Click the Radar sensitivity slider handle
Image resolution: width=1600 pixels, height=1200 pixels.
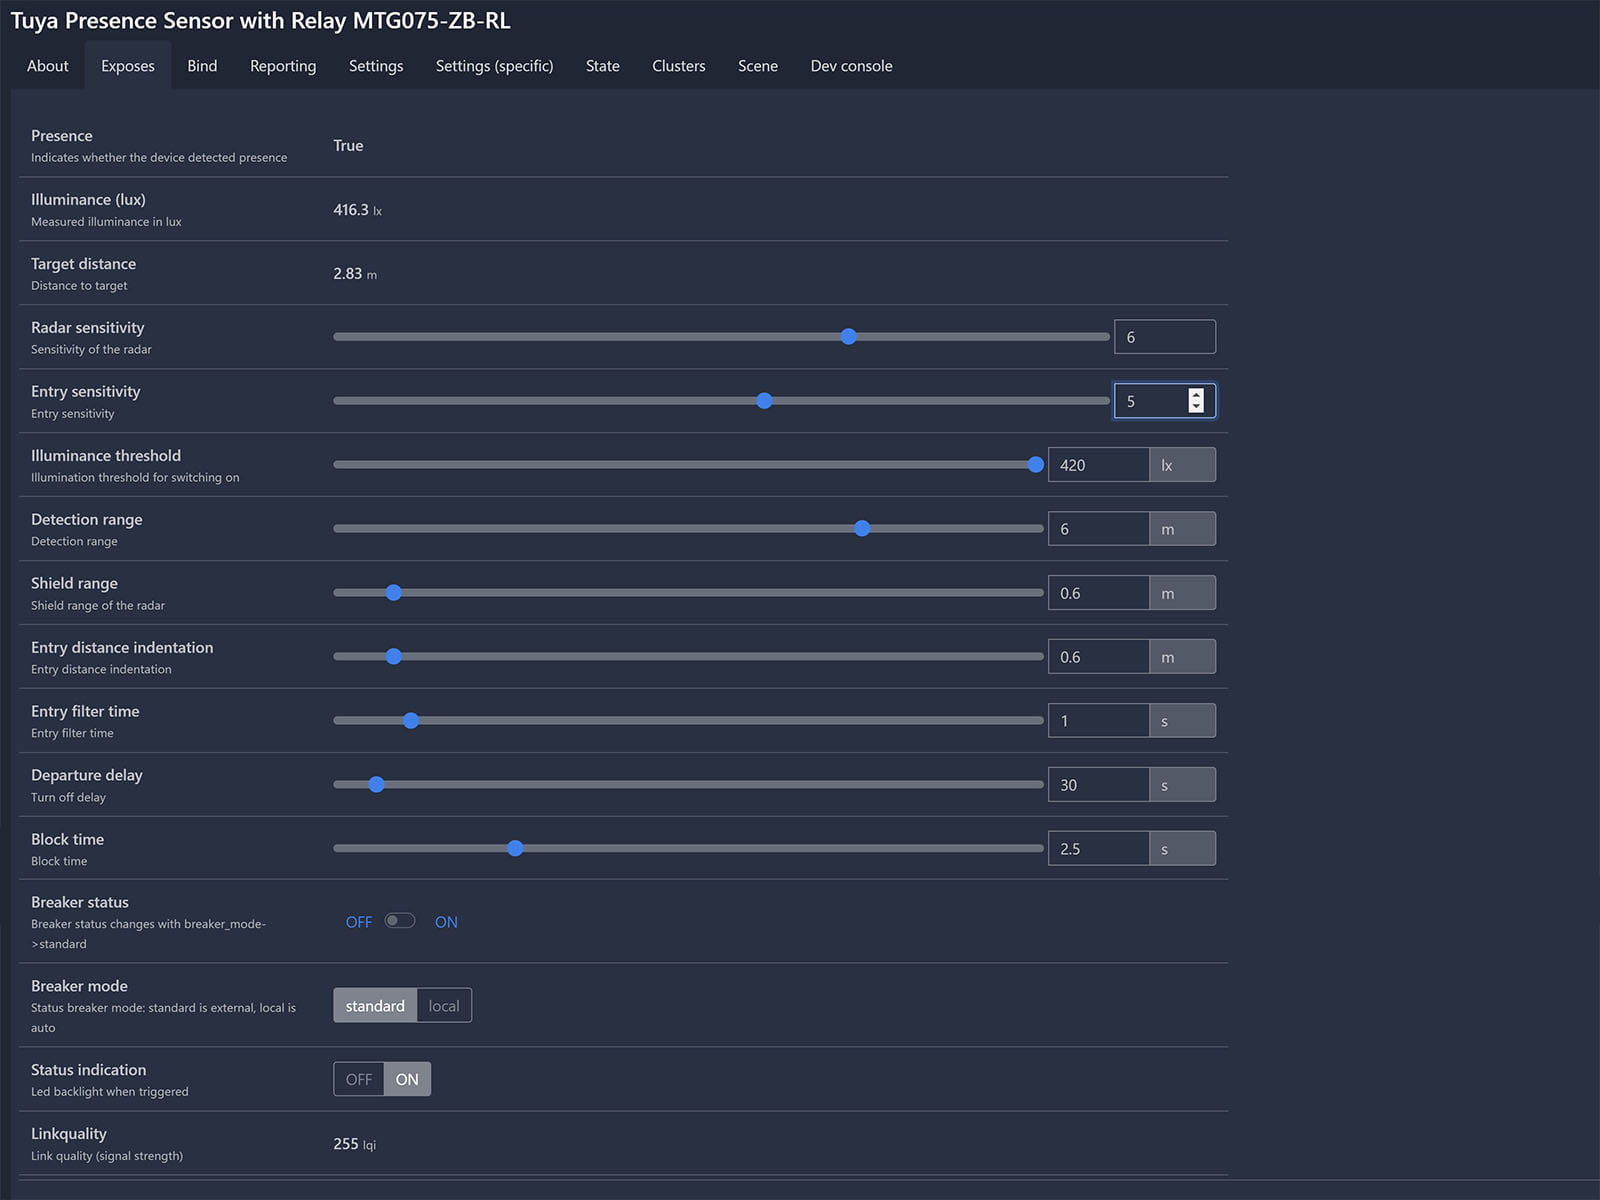(x=848, y=337)
